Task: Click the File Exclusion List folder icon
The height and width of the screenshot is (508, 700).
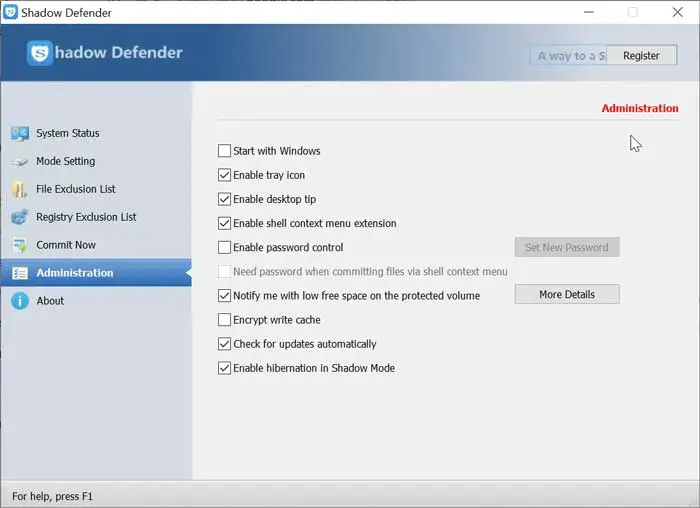Action: (19, 189)
